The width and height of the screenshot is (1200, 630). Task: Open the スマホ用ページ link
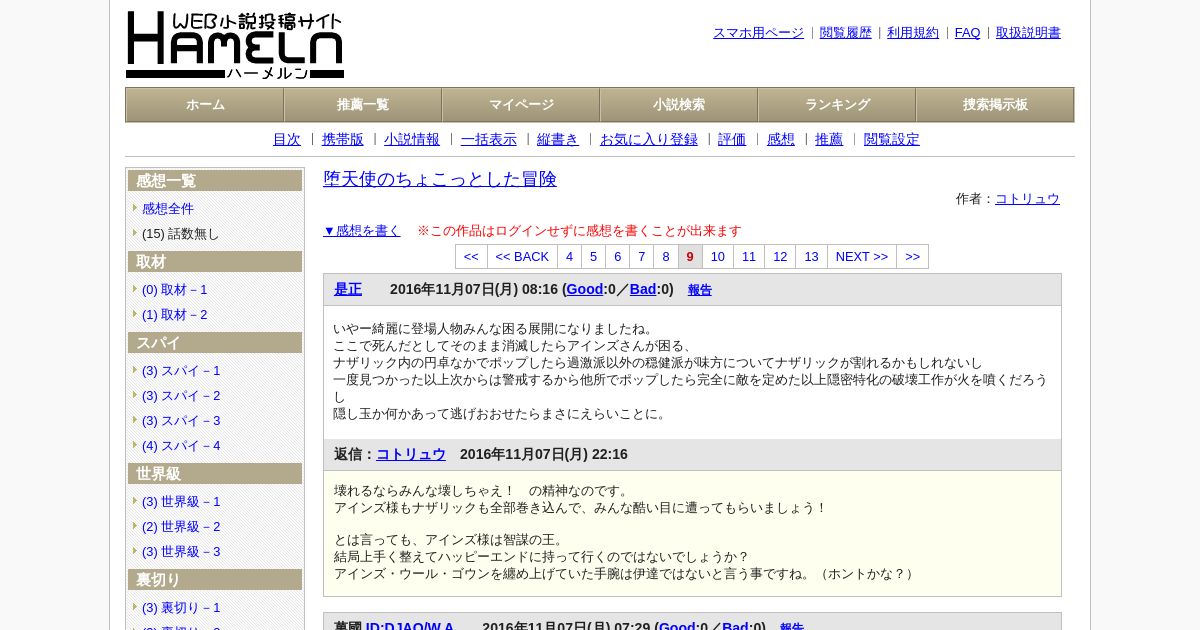tap(758, 33)
